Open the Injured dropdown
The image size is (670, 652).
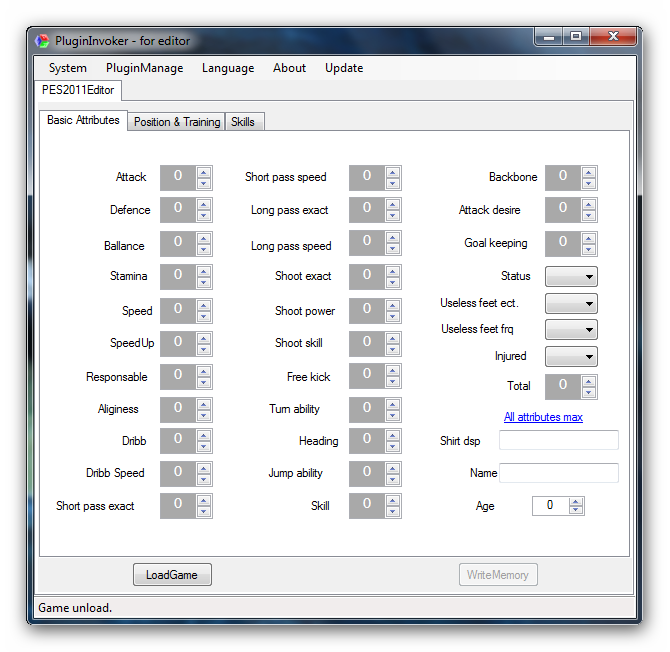[571, 356]
